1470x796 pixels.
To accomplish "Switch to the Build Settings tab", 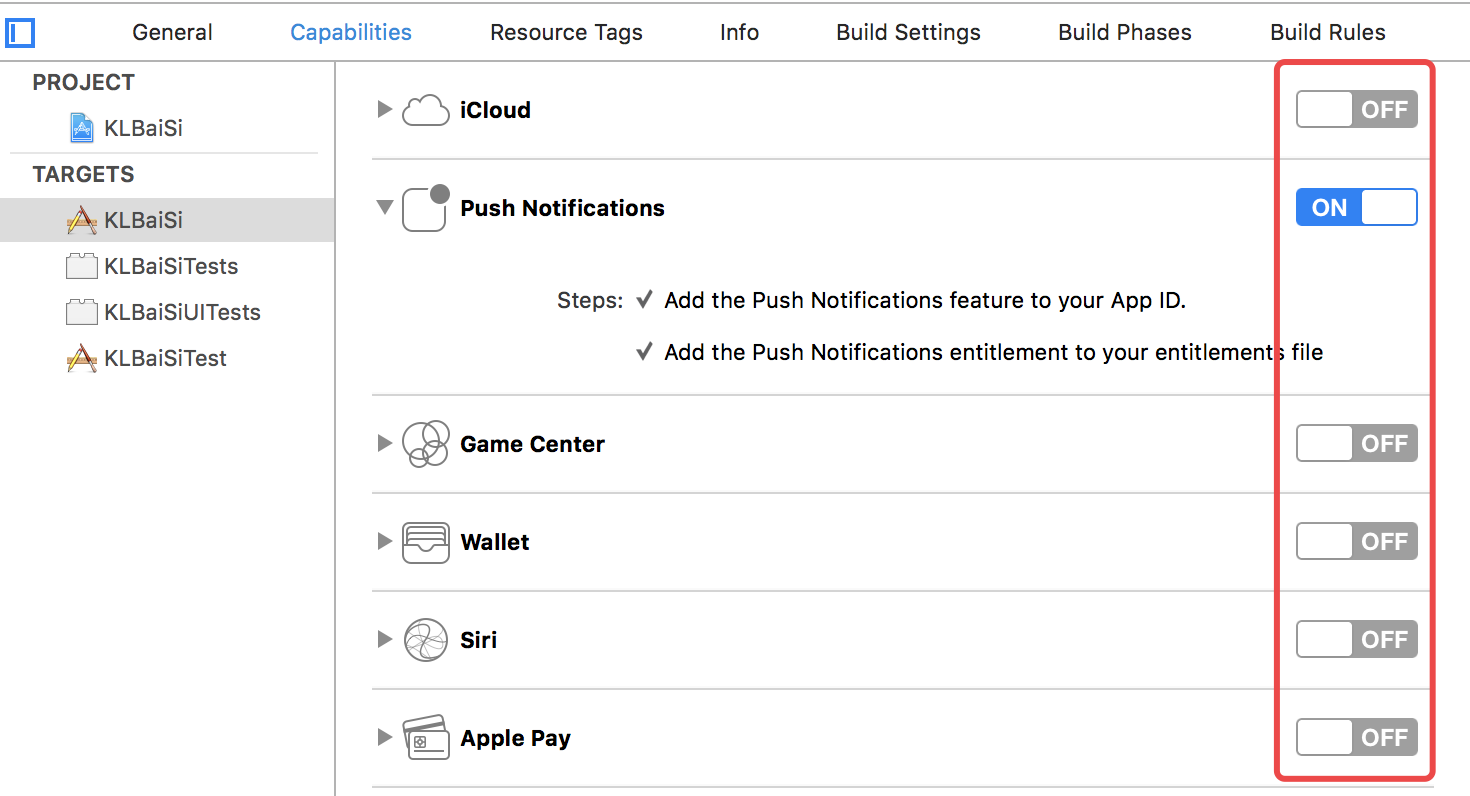I will (908, 32).
